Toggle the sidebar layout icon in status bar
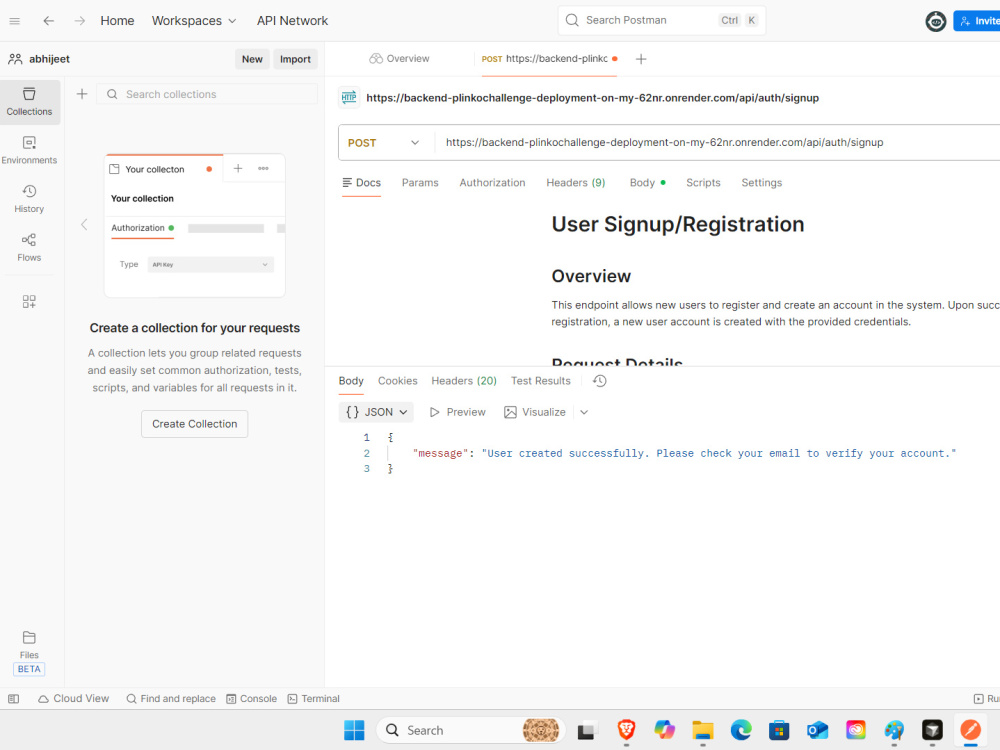The height and width of the screenshot is (750, 1000). pos(13,699)
